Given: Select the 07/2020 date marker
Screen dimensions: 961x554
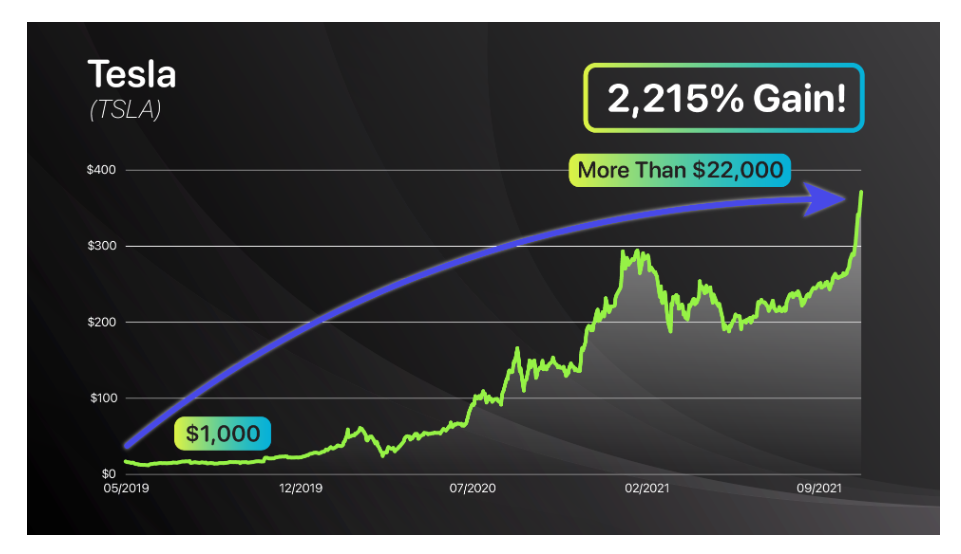Looking at the screenshot, I should pos(473,488).
